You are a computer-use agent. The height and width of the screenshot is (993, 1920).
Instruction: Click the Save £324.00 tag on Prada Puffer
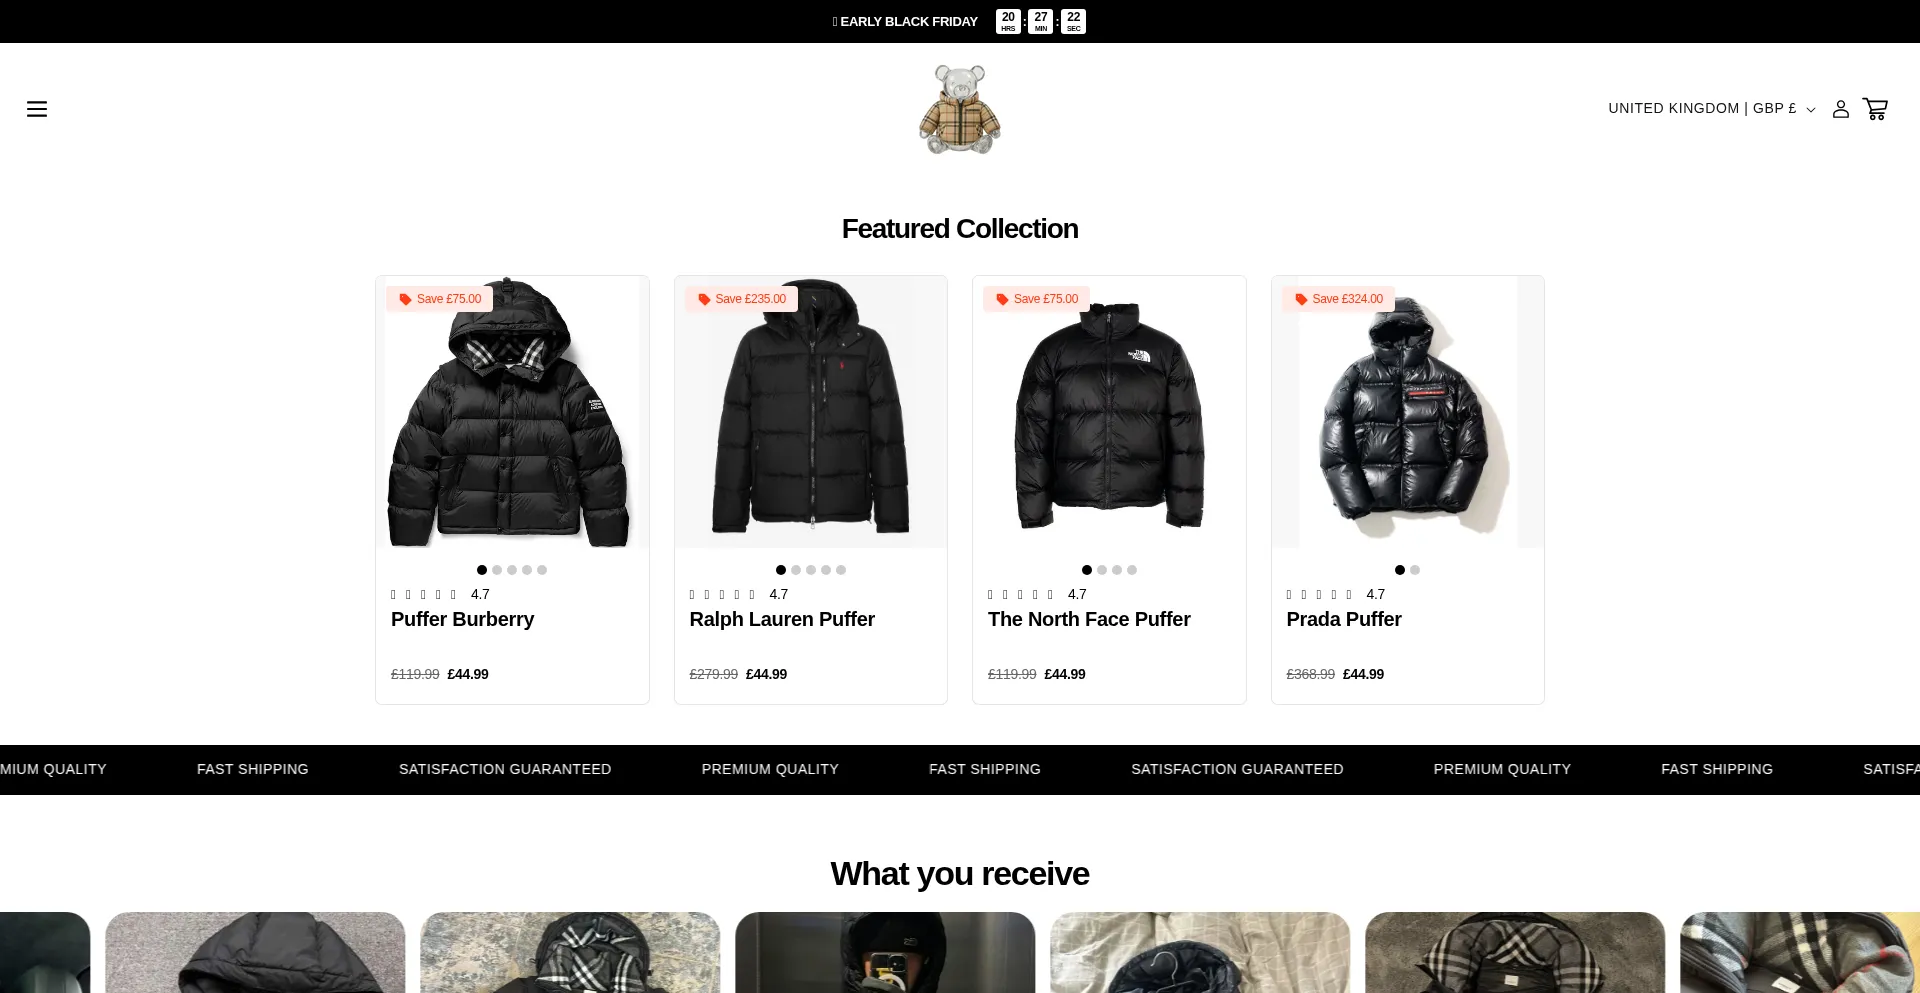coord(1338,299)
